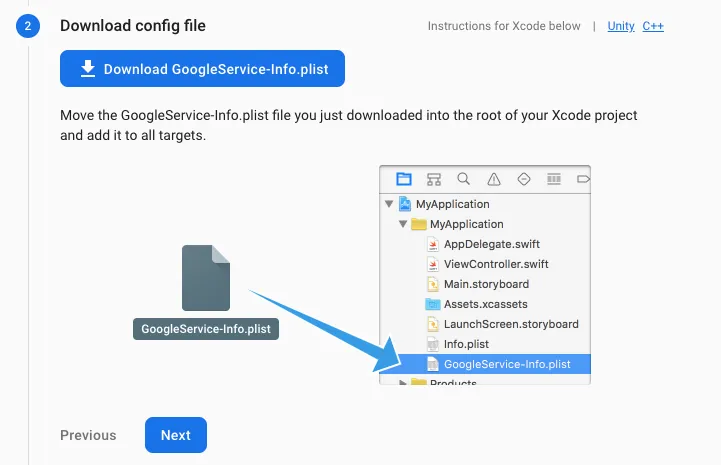
Task: Select the Project navigator folder icon
Action: (404, 179)
